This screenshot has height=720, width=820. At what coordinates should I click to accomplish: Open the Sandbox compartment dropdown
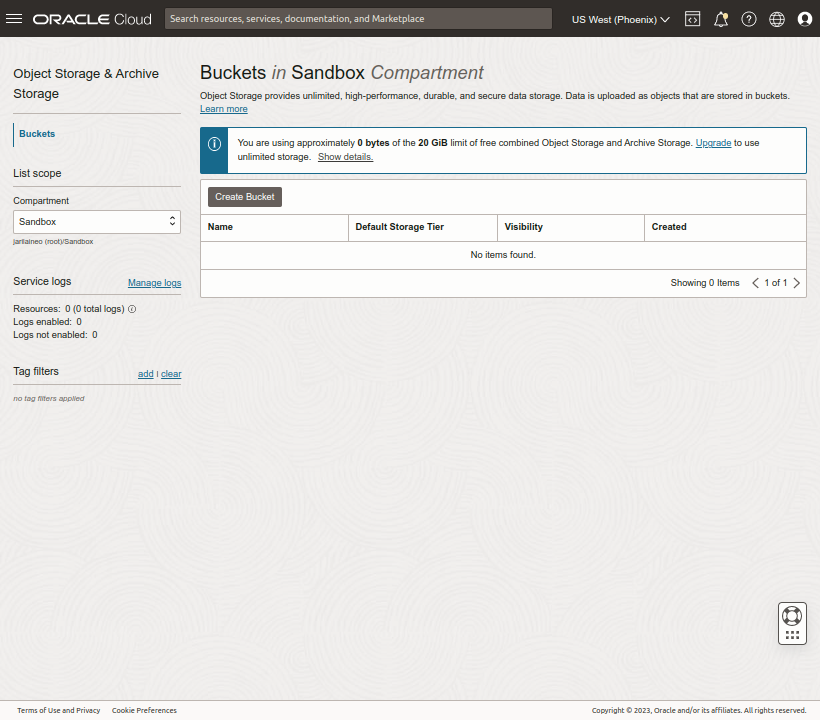(x=96, y=221)
